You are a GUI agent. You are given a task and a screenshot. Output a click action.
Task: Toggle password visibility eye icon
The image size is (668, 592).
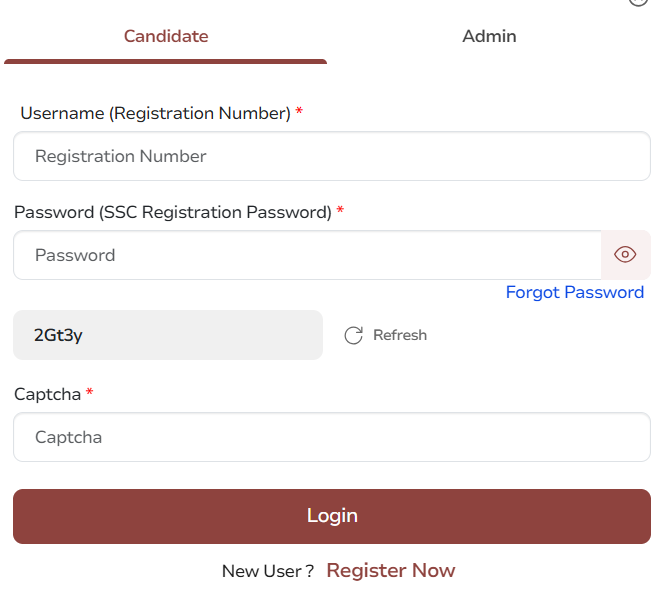[x=625, y=255]
